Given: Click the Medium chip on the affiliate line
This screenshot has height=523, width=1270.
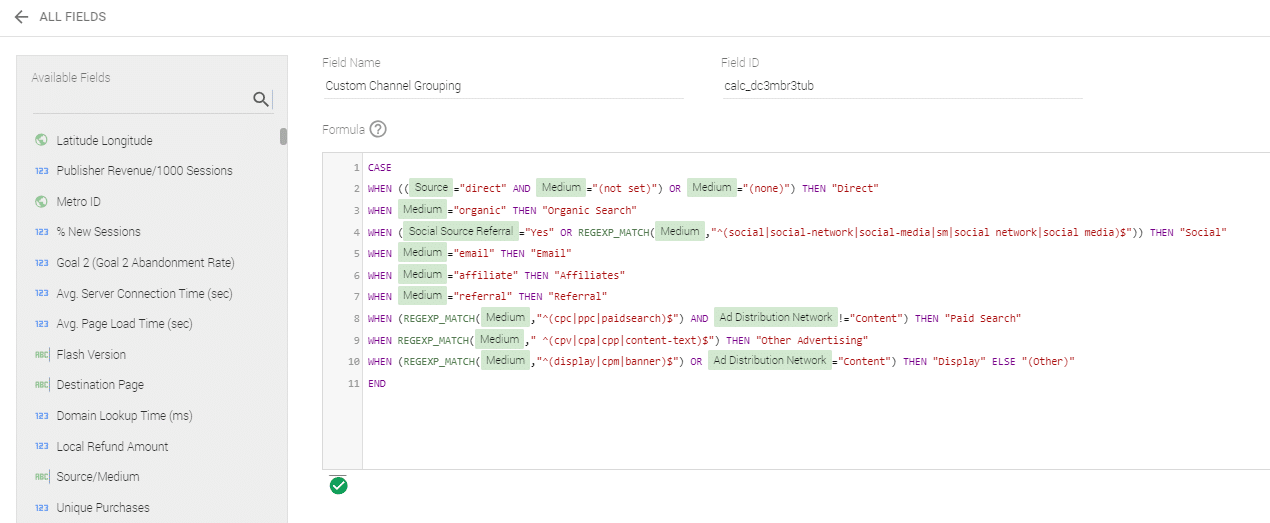Looking at the screenshot, I should point(423,275).
